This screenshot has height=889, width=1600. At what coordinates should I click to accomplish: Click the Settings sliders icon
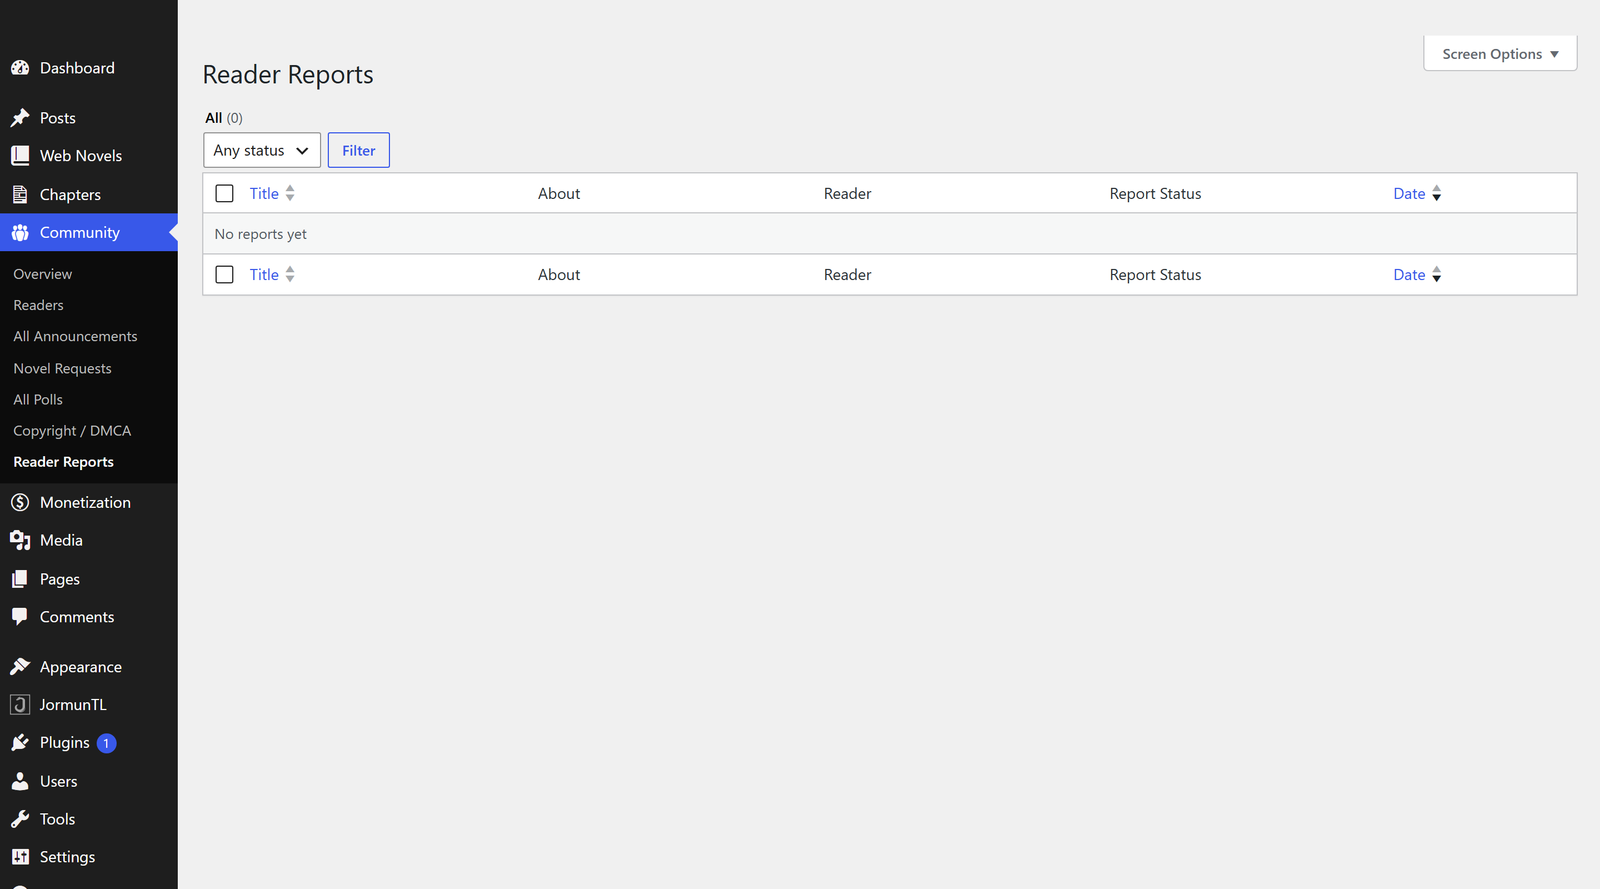[x=20, y=857]
